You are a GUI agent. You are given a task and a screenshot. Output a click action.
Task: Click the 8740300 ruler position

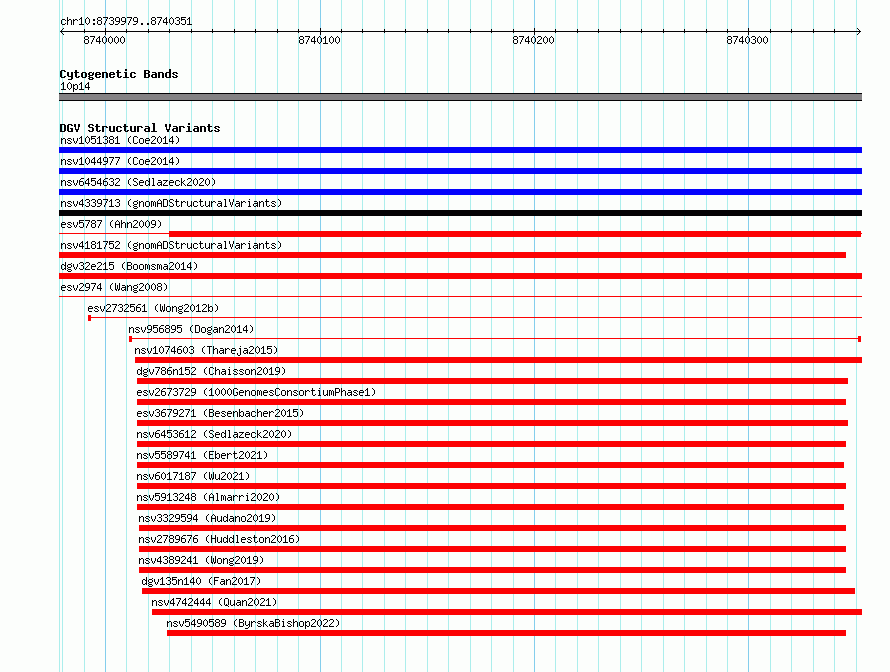coord(748,40)
